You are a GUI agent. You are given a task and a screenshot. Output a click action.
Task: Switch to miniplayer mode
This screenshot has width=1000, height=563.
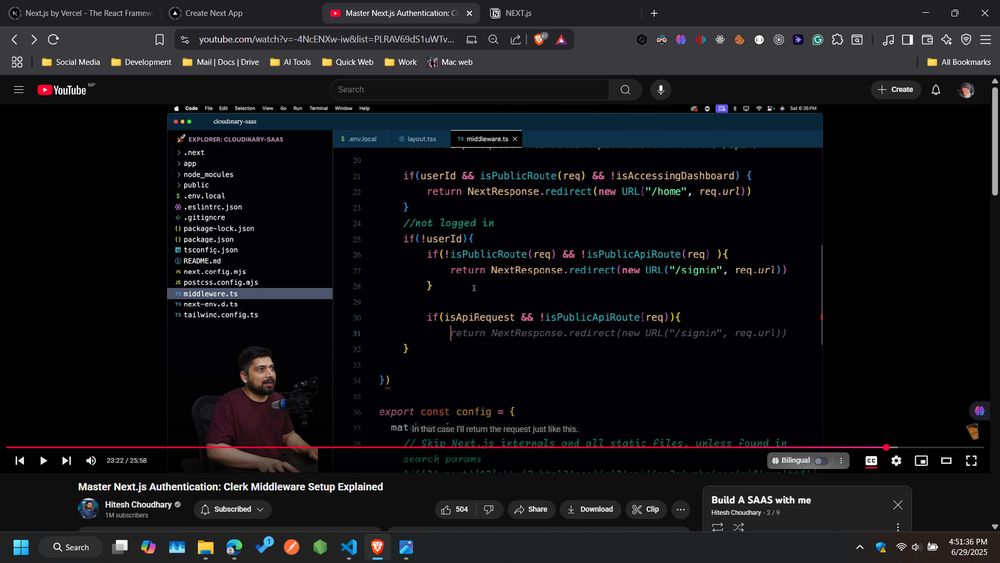921,461
